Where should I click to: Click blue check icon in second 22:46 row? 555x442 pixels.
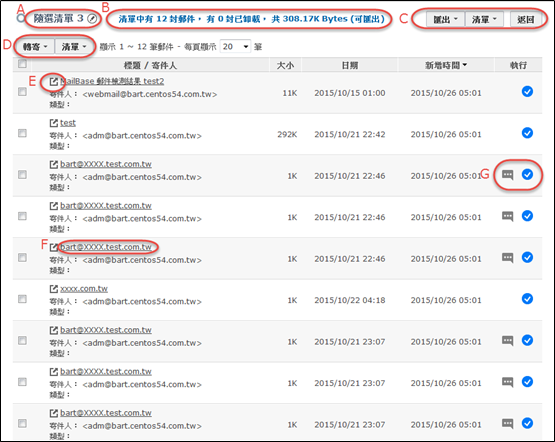[527, 216]
